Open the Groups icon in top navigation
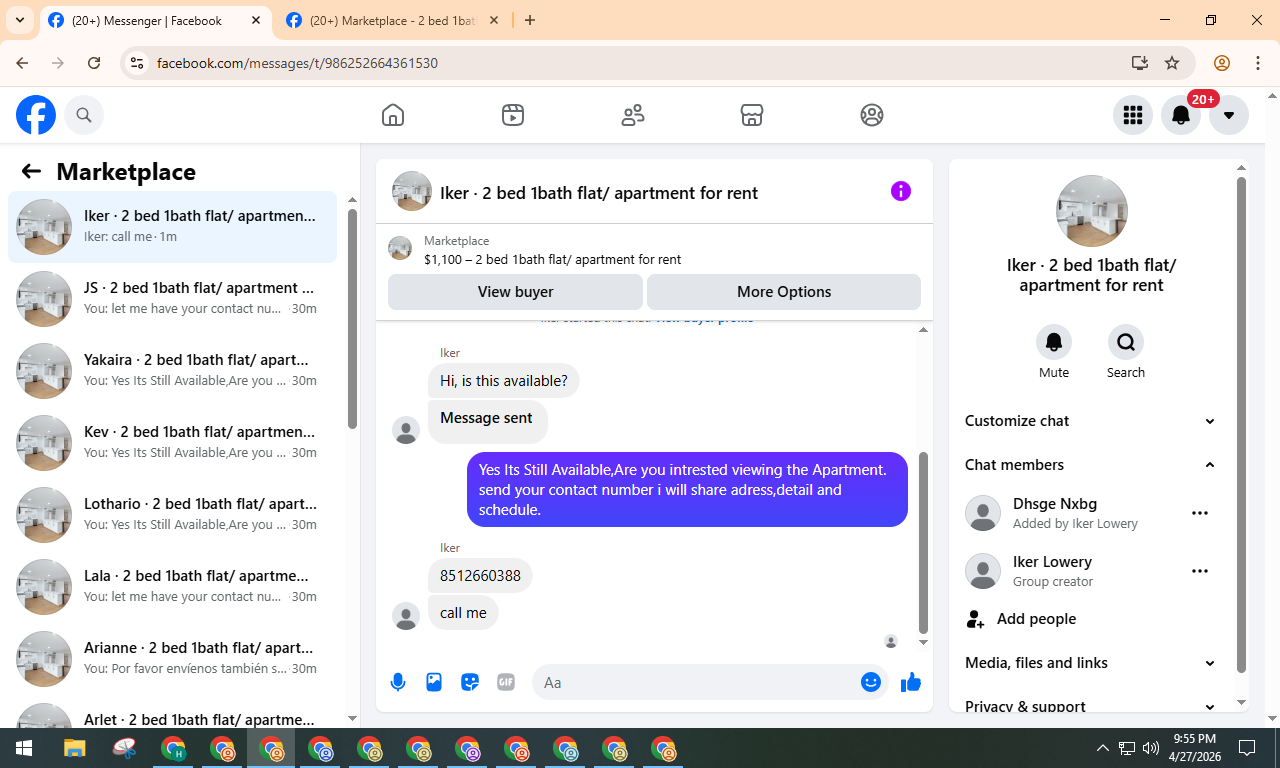This screenshot has width=1280, height=768. click(x=872, y=115)
